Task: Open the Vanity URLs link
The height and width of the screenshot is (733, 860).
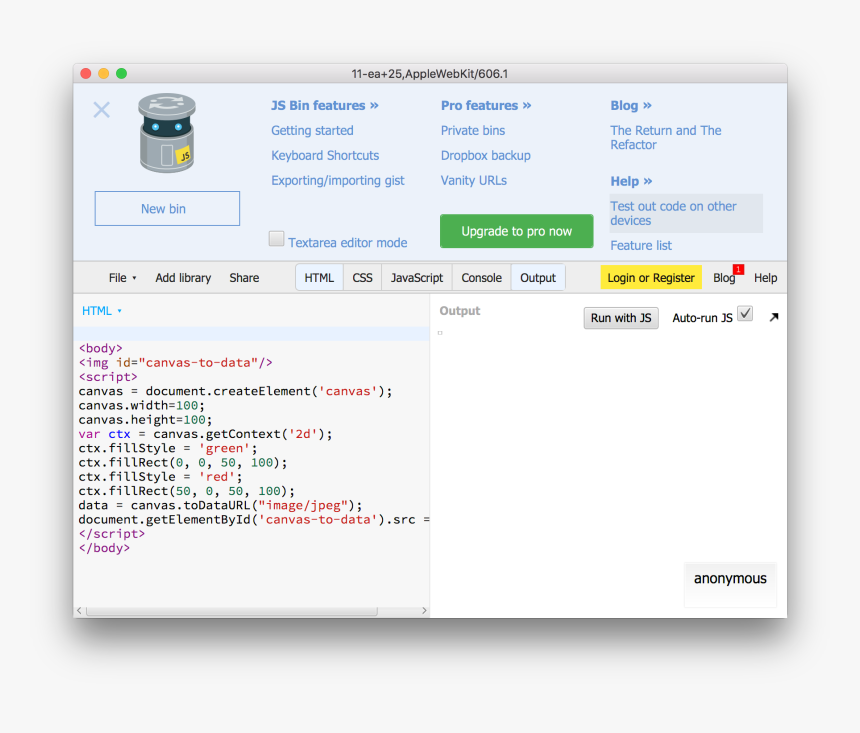Action: point(474,181)
